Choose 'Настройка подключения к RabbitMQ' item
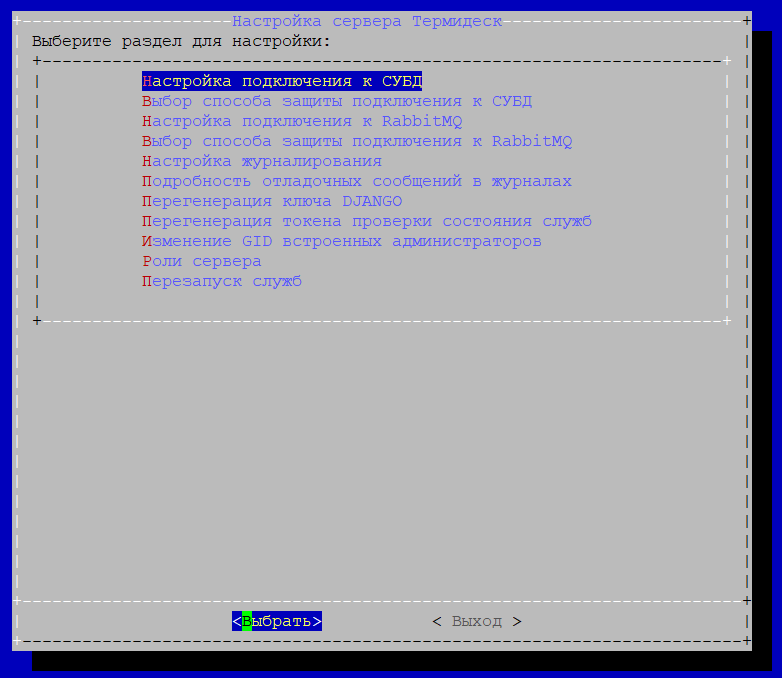Screen dimensions: 782x678 point(302,121)
